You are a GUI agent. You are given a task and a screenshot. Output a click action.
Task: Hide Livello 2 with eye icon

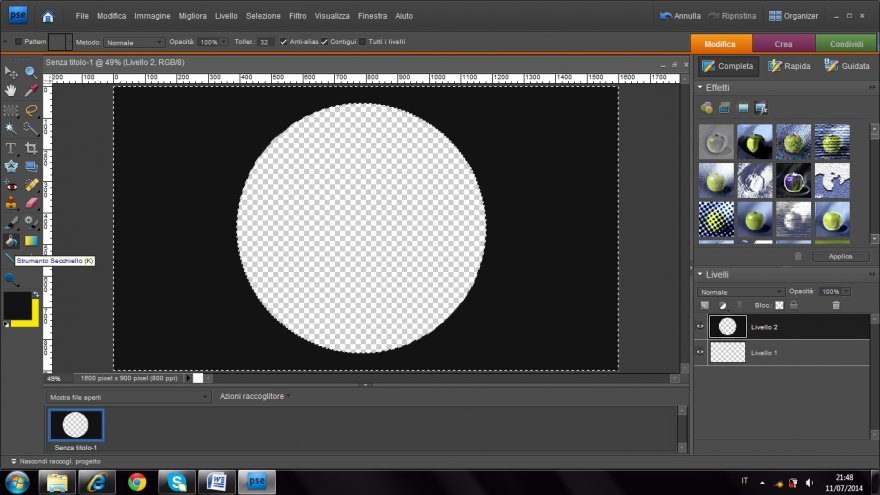pos(700,326)
